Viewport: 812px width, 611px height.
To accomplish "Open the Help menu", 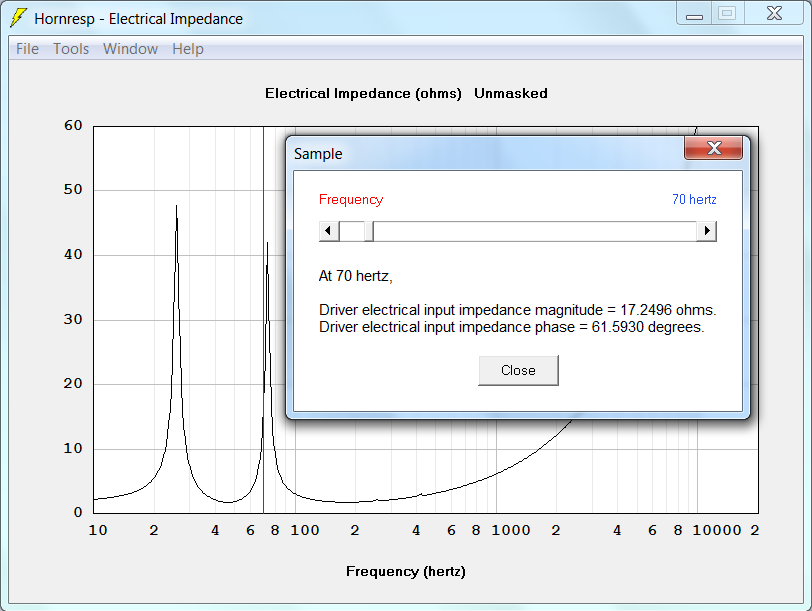I will 188,49.
